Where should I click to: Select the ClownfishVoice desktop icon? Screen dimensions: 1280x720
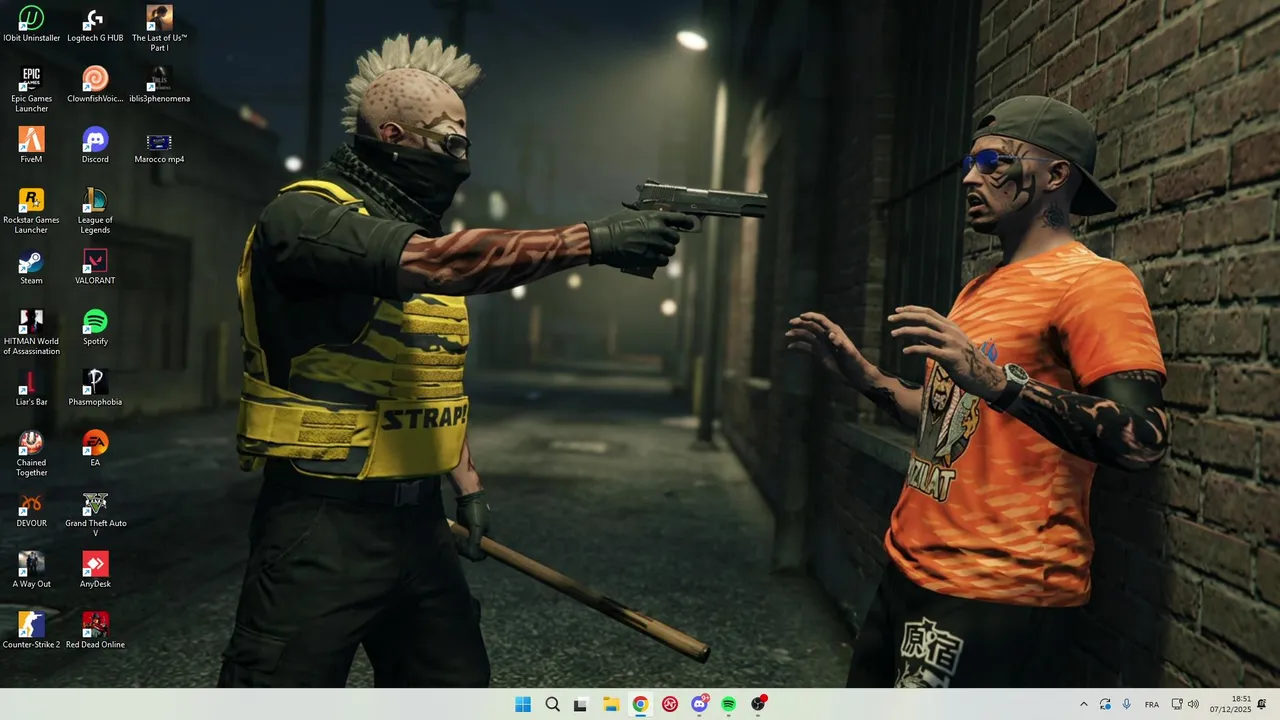pos(95,85)
